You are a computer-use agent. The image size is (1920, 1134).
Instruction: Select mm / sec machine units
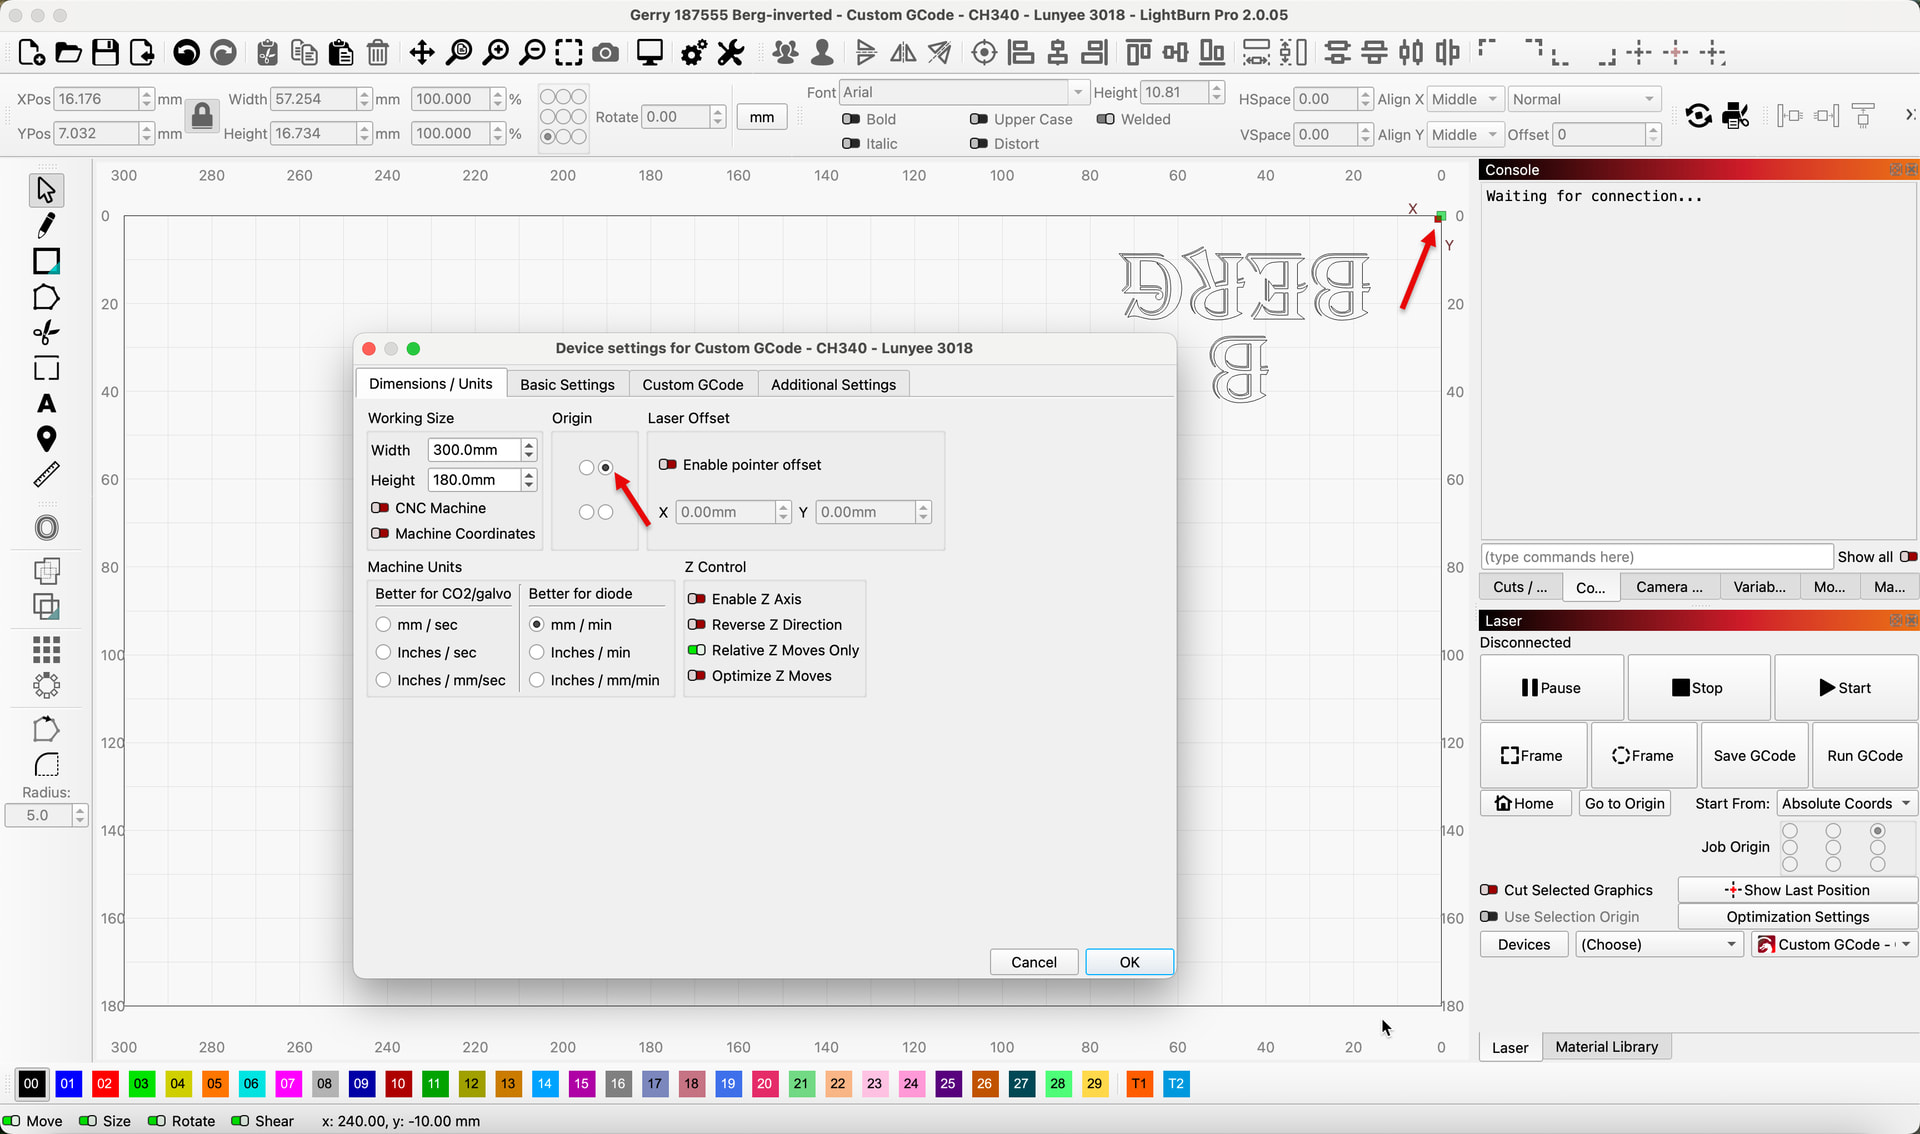(x=384, y=625)
